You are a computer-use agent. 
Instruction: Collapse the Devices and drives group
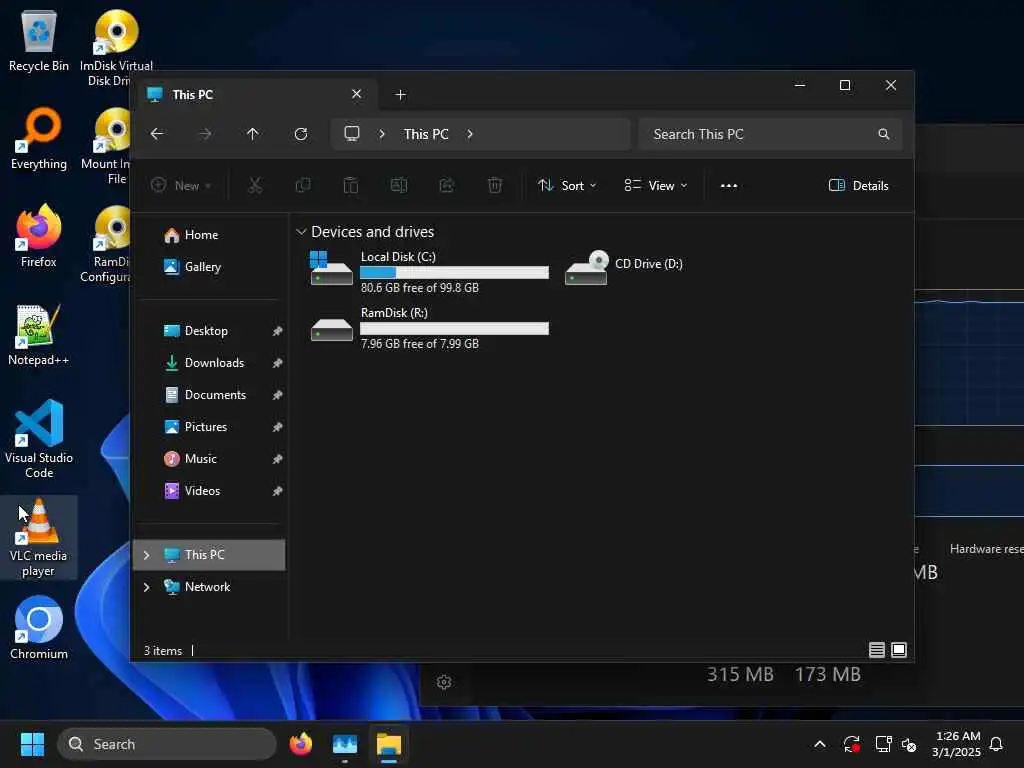(x=301, y=232)
